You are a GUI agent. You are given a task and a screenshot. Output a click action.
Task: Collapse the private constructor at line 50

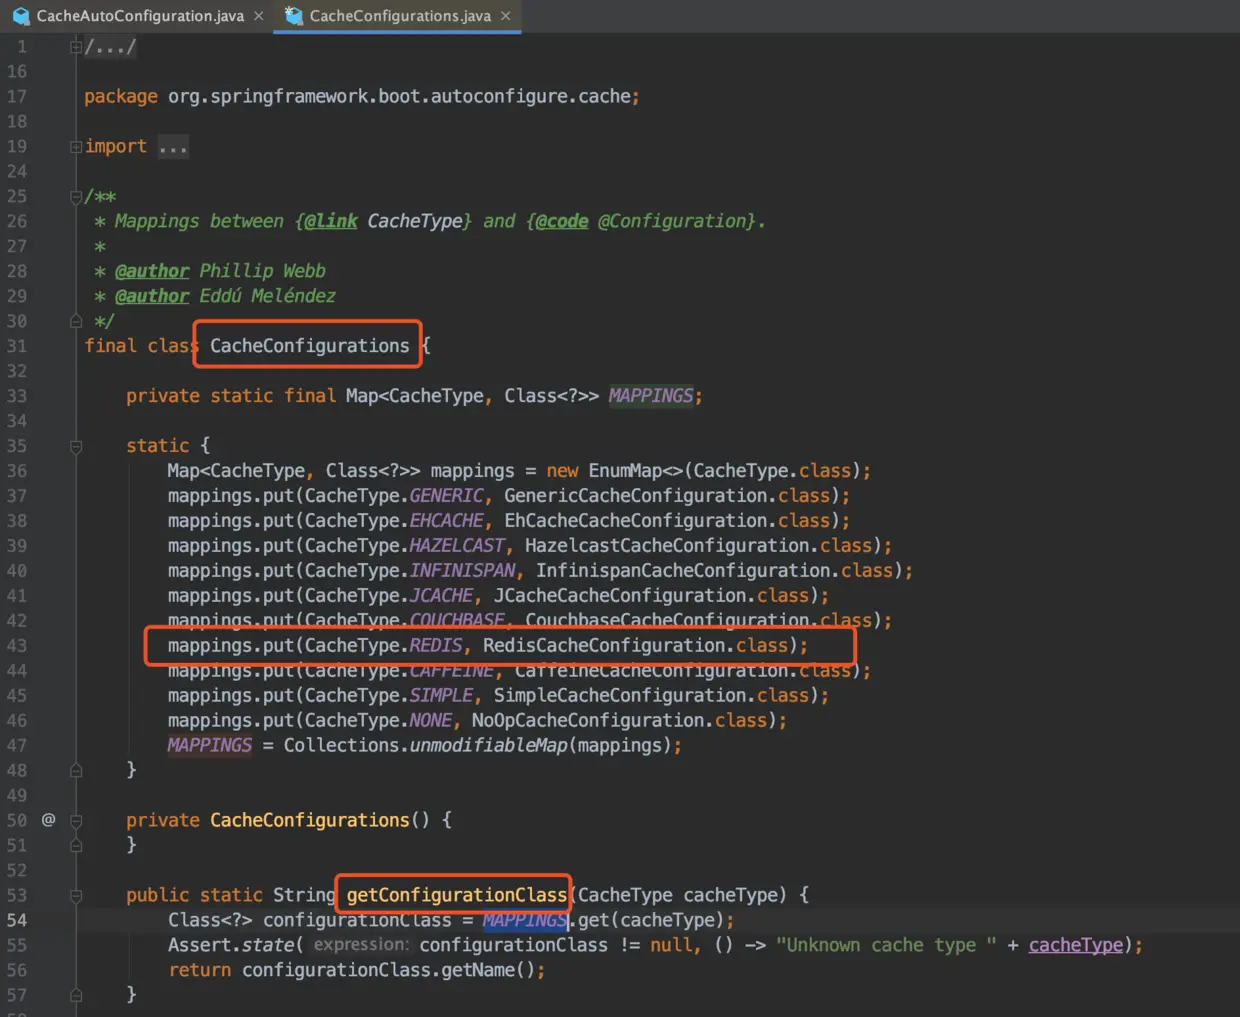[x=76, y=820]
